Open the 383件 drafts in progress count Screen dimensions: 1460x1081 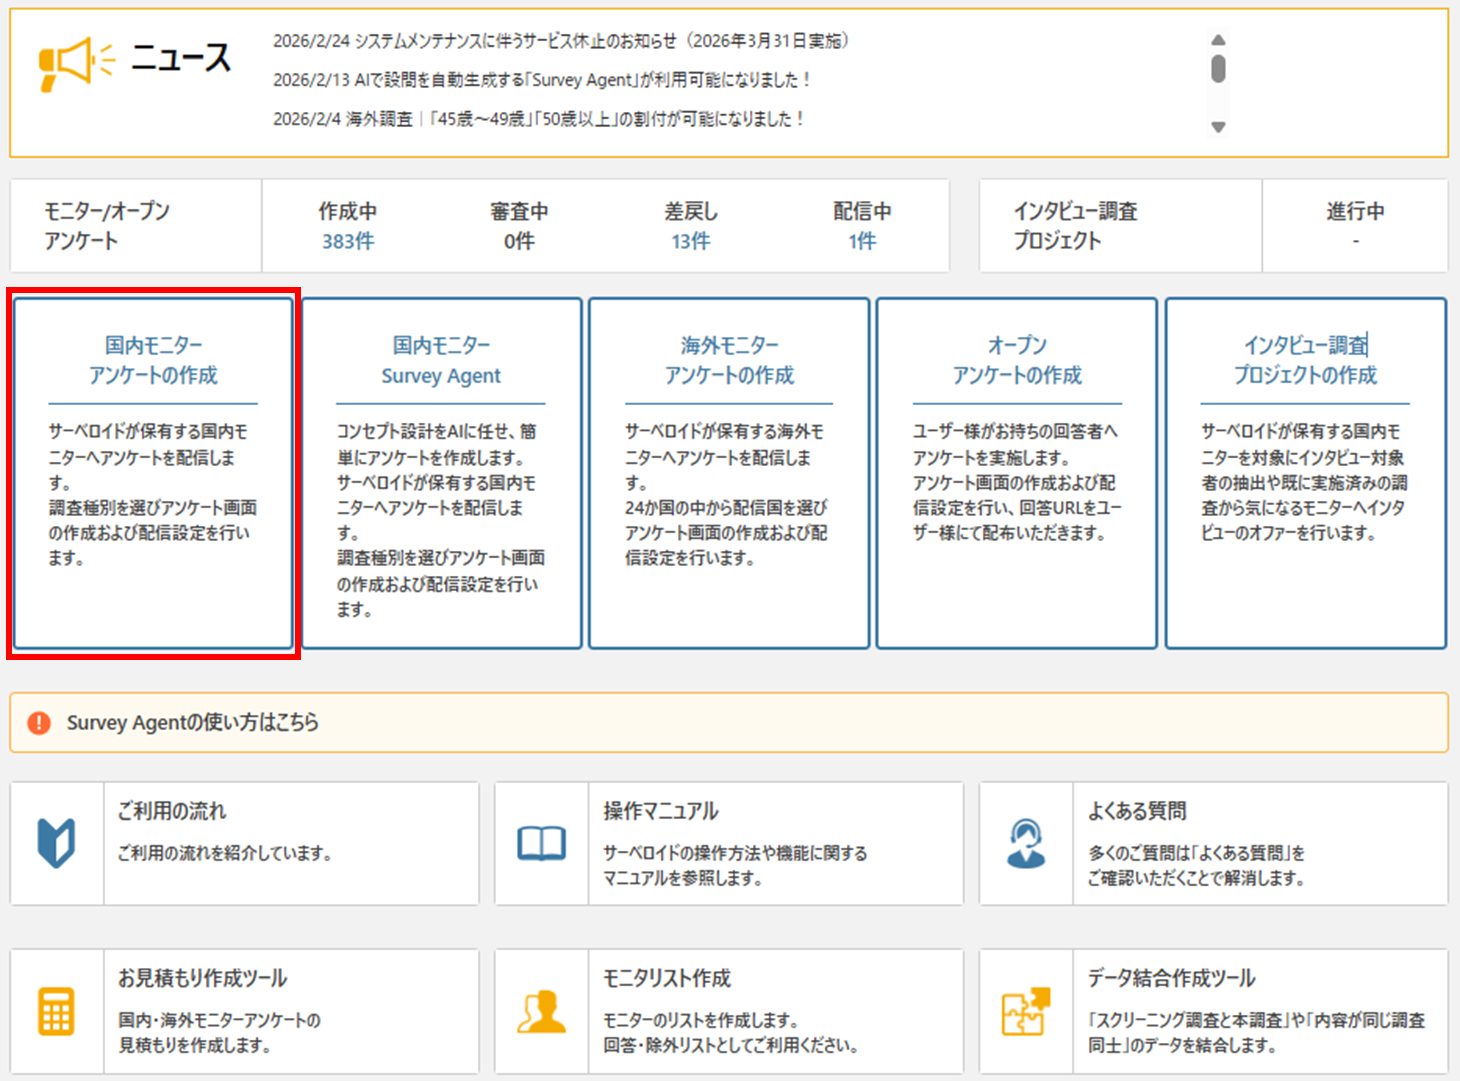click(x=347, y=241)
